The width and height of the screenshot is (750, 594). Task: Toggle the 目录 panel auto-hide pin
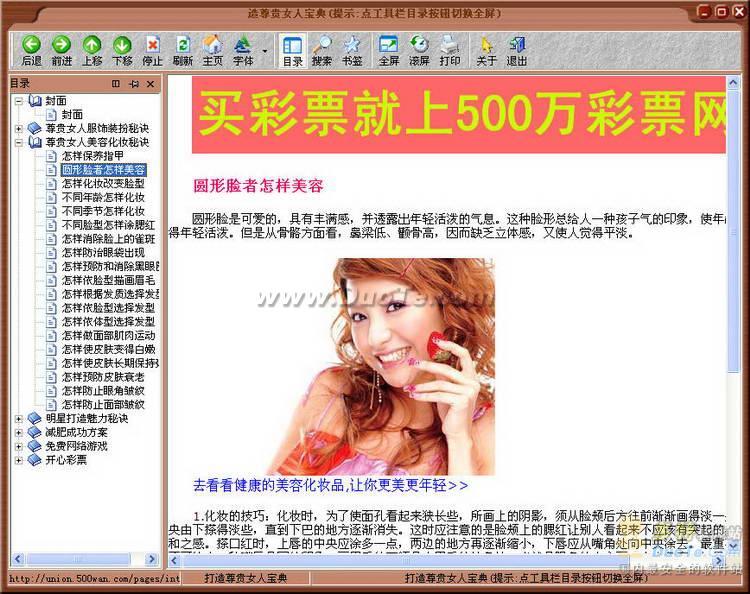click(x=134, y=84)
